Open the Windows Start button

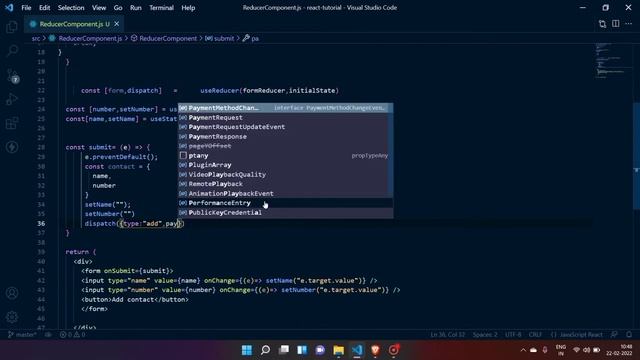click(247, 350)
